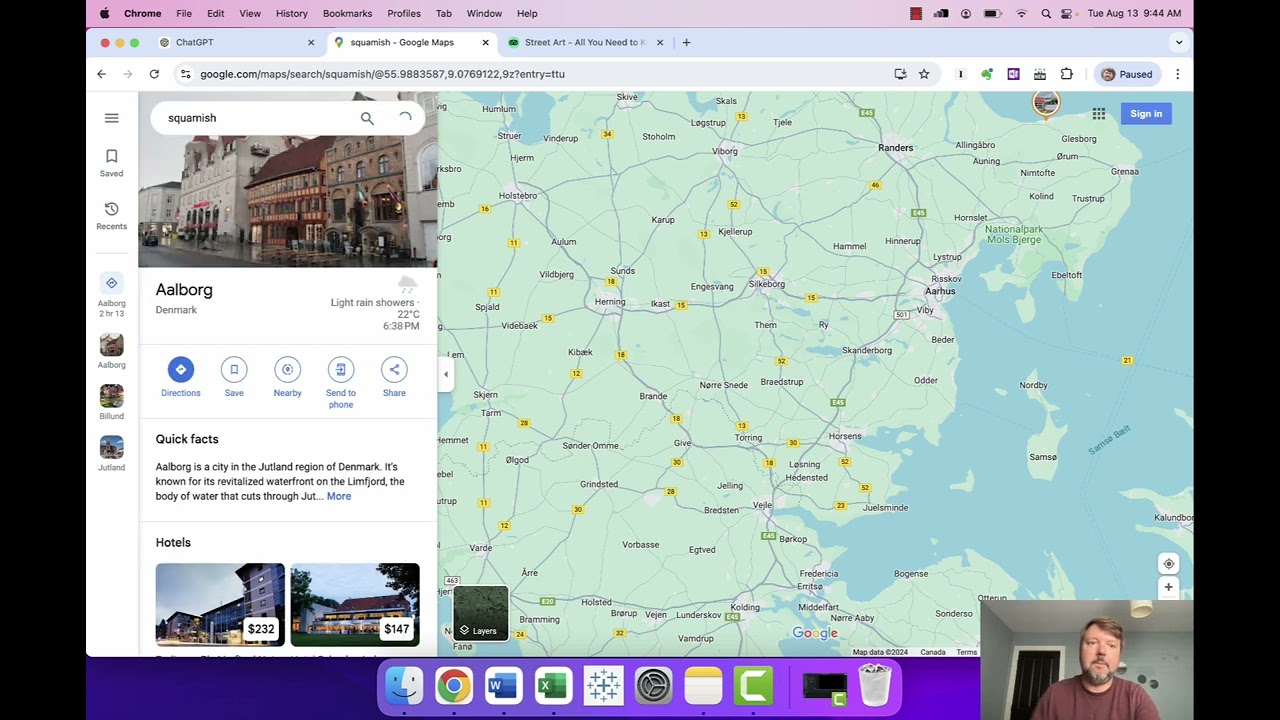Open the map Layers switcher
Screen dimensions: 1280x720
pos(481,613)
